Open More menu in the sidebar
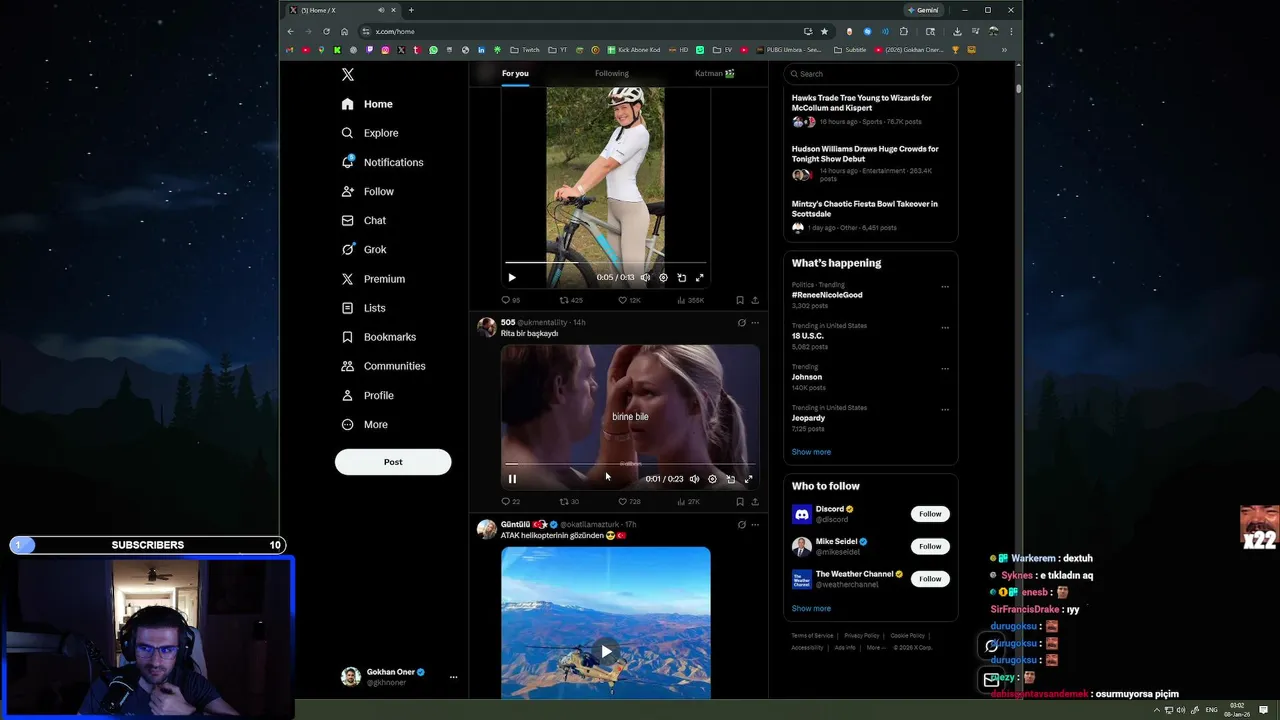1280x720 pixels. tap(365, 424)
